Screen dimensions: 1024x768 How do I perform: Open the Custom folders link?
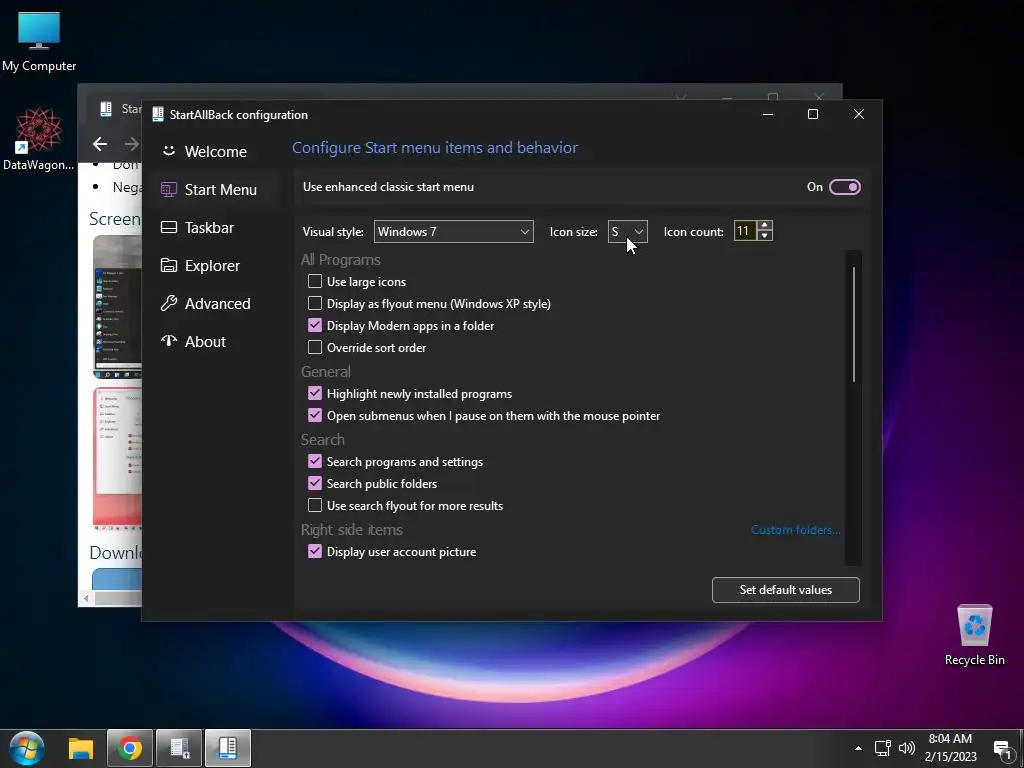[795, 530]
